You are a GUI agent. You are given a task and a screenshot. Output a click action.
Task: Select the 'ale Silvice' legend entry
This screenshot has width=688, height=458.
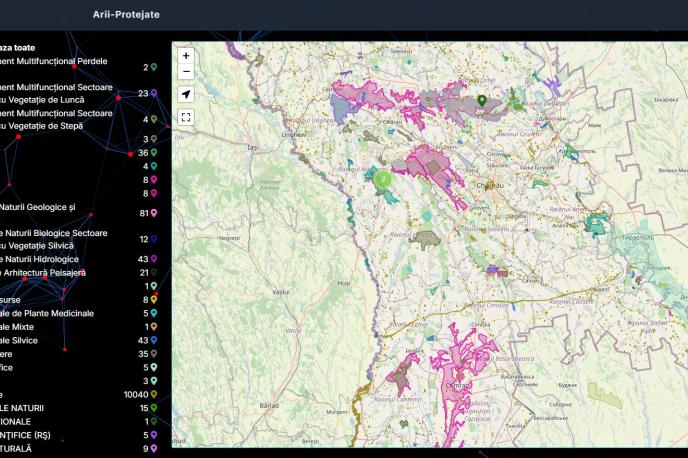click(19, 340)
